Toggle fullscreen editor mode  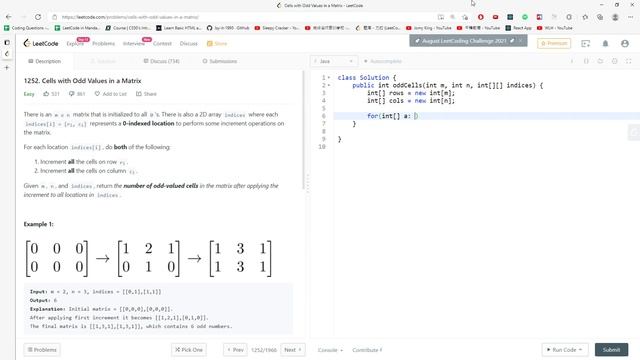pos(629,61)
